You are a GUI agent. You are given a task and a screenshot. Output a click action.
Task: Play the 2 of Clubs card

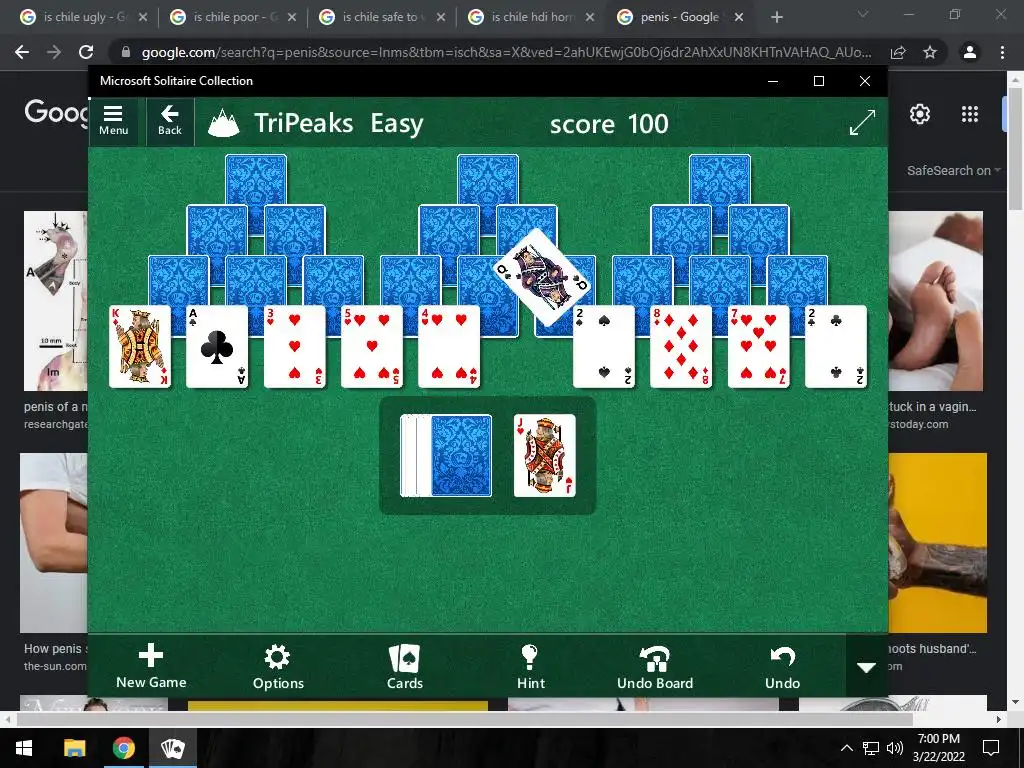pos(836,347)
